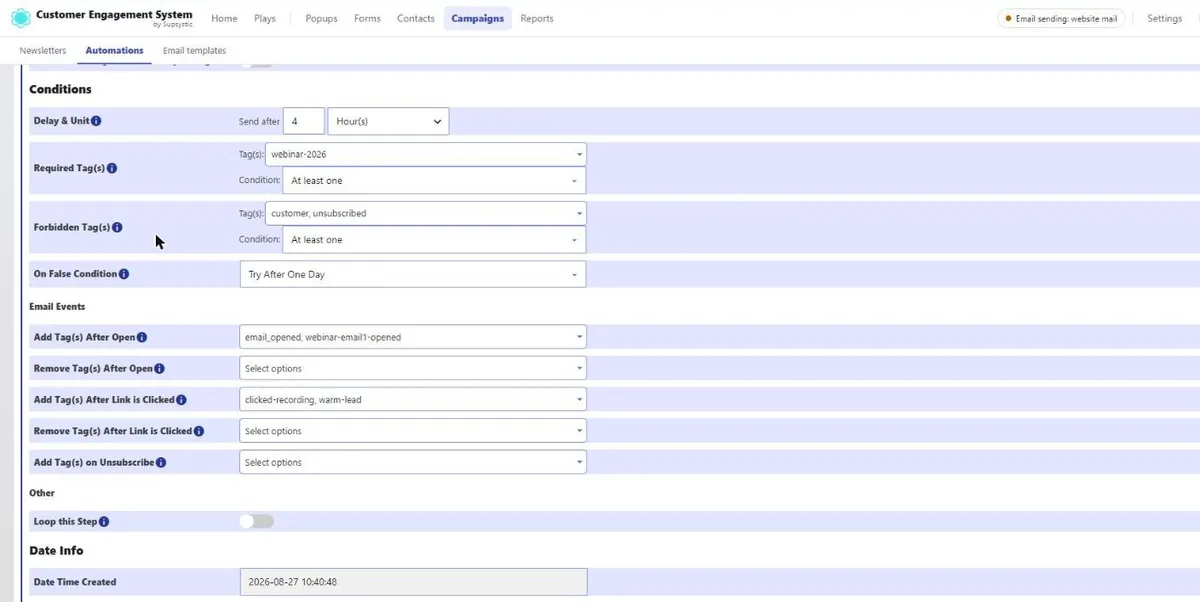Click info icon for Remove Tag(s) After Open

(159, 368)
